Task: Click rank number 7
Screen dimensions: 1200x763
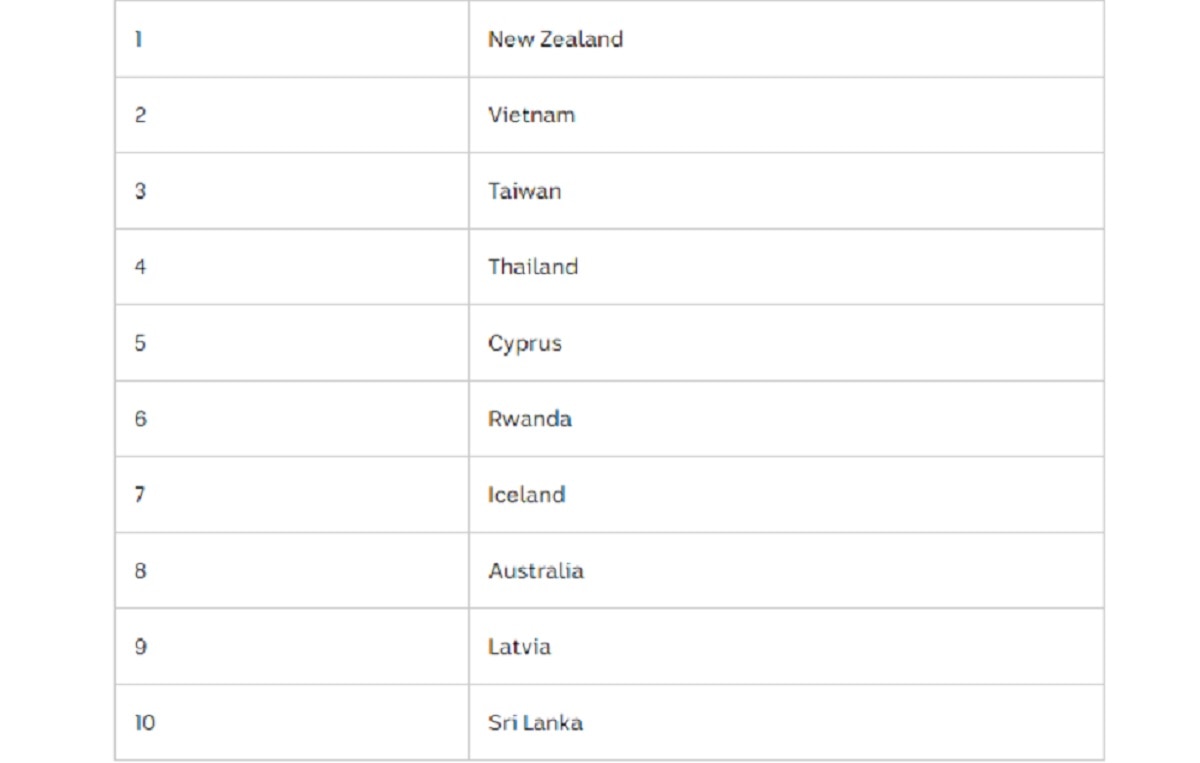Action: click(x=140, y=495)
